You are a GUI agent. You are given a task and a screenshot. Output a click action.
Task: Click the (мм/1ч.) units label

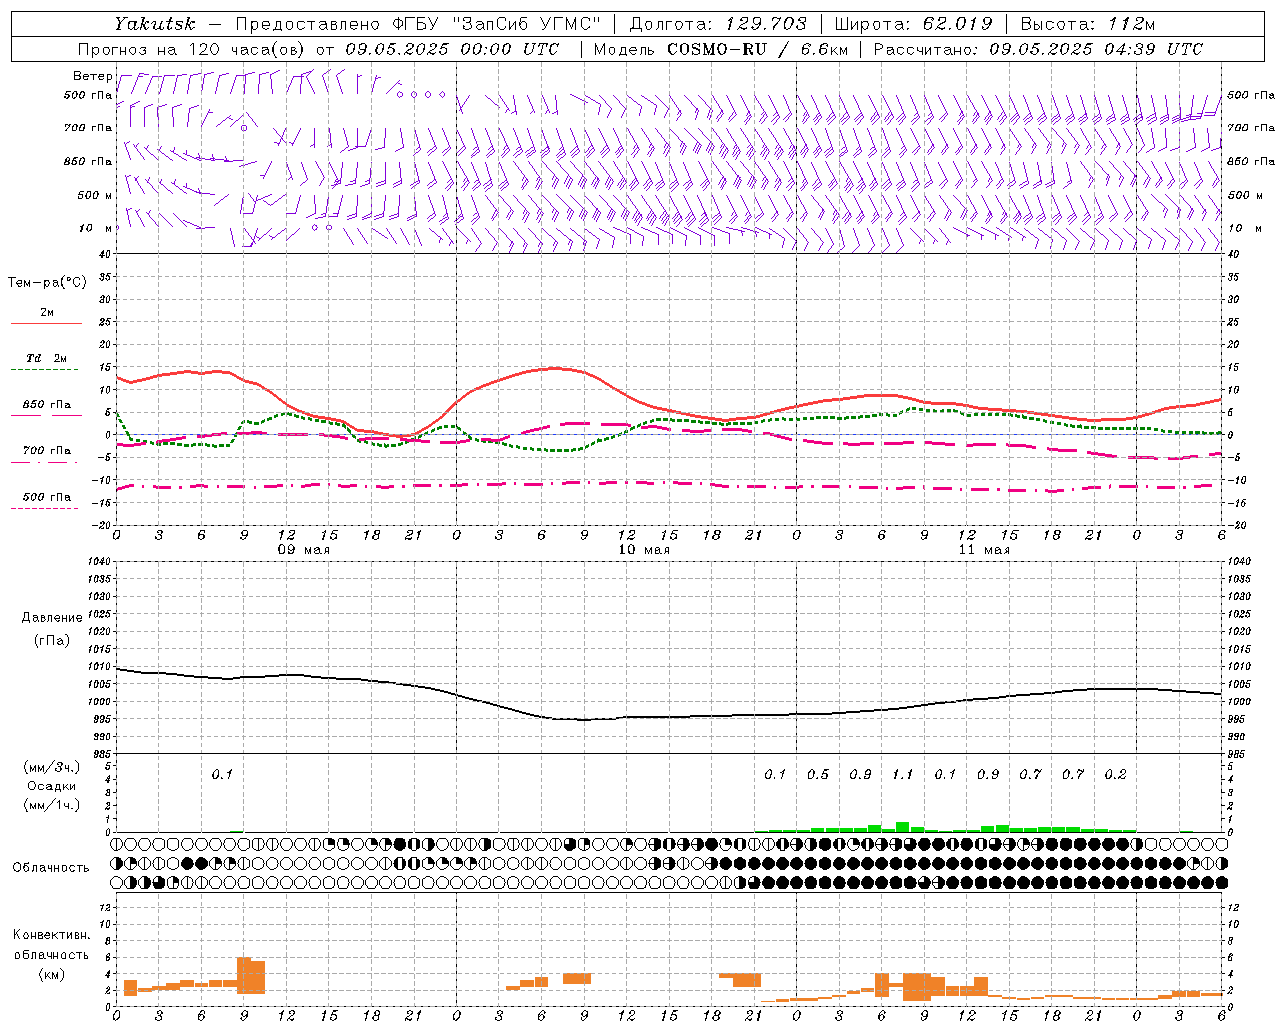click(52, 805)
